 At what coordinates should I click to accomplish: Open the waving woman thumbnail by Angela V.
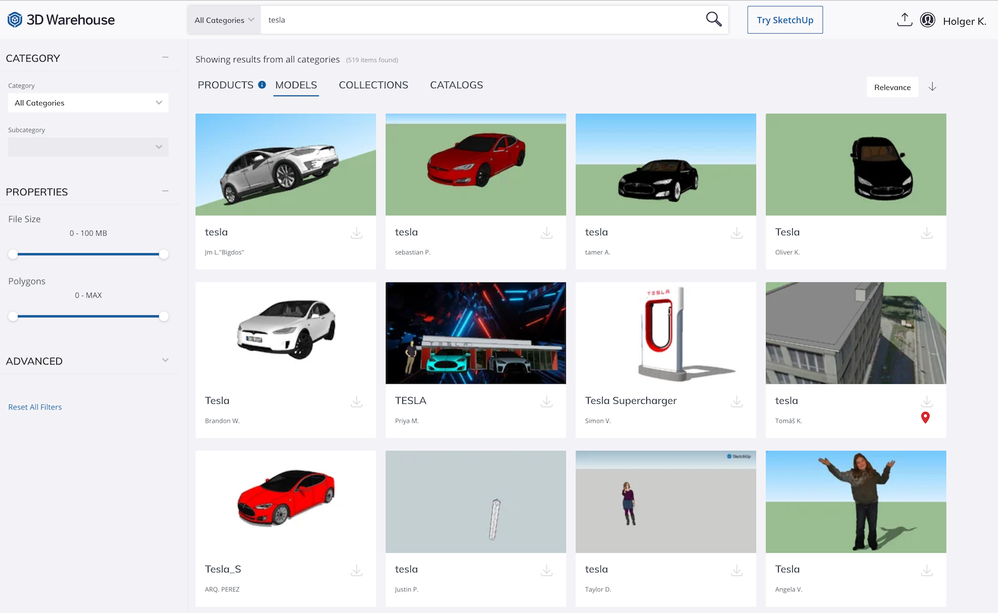point(856,502)
